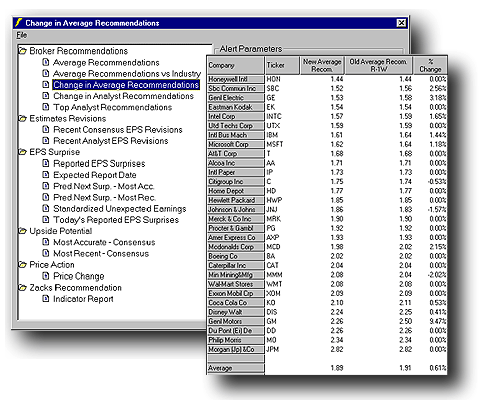Select the Honeywell Intl row header

235,79
